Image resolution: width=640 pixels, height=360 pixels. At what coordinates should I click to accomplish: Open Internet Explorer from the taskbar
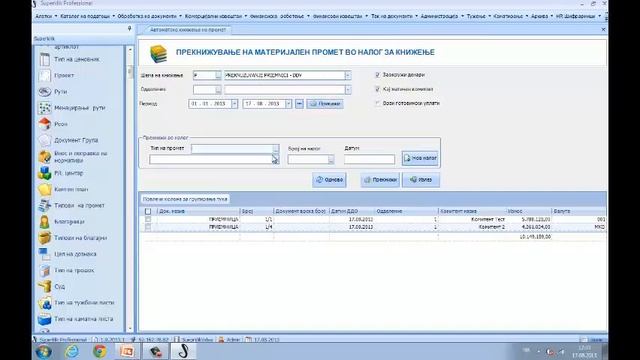pyautogui.click(x=72, y=351)
